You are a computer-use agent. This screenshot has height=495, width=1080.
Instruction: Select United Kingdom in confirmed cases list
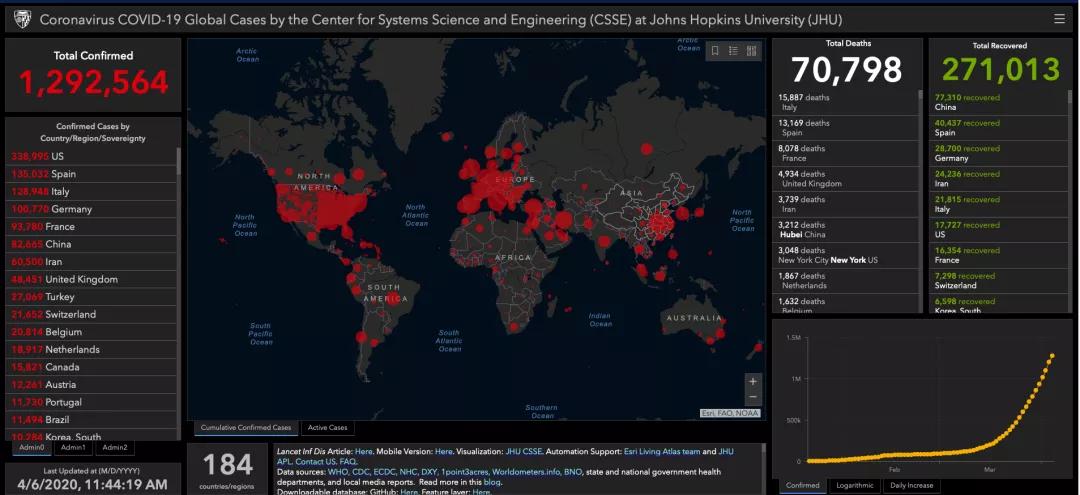pos(90,280)
